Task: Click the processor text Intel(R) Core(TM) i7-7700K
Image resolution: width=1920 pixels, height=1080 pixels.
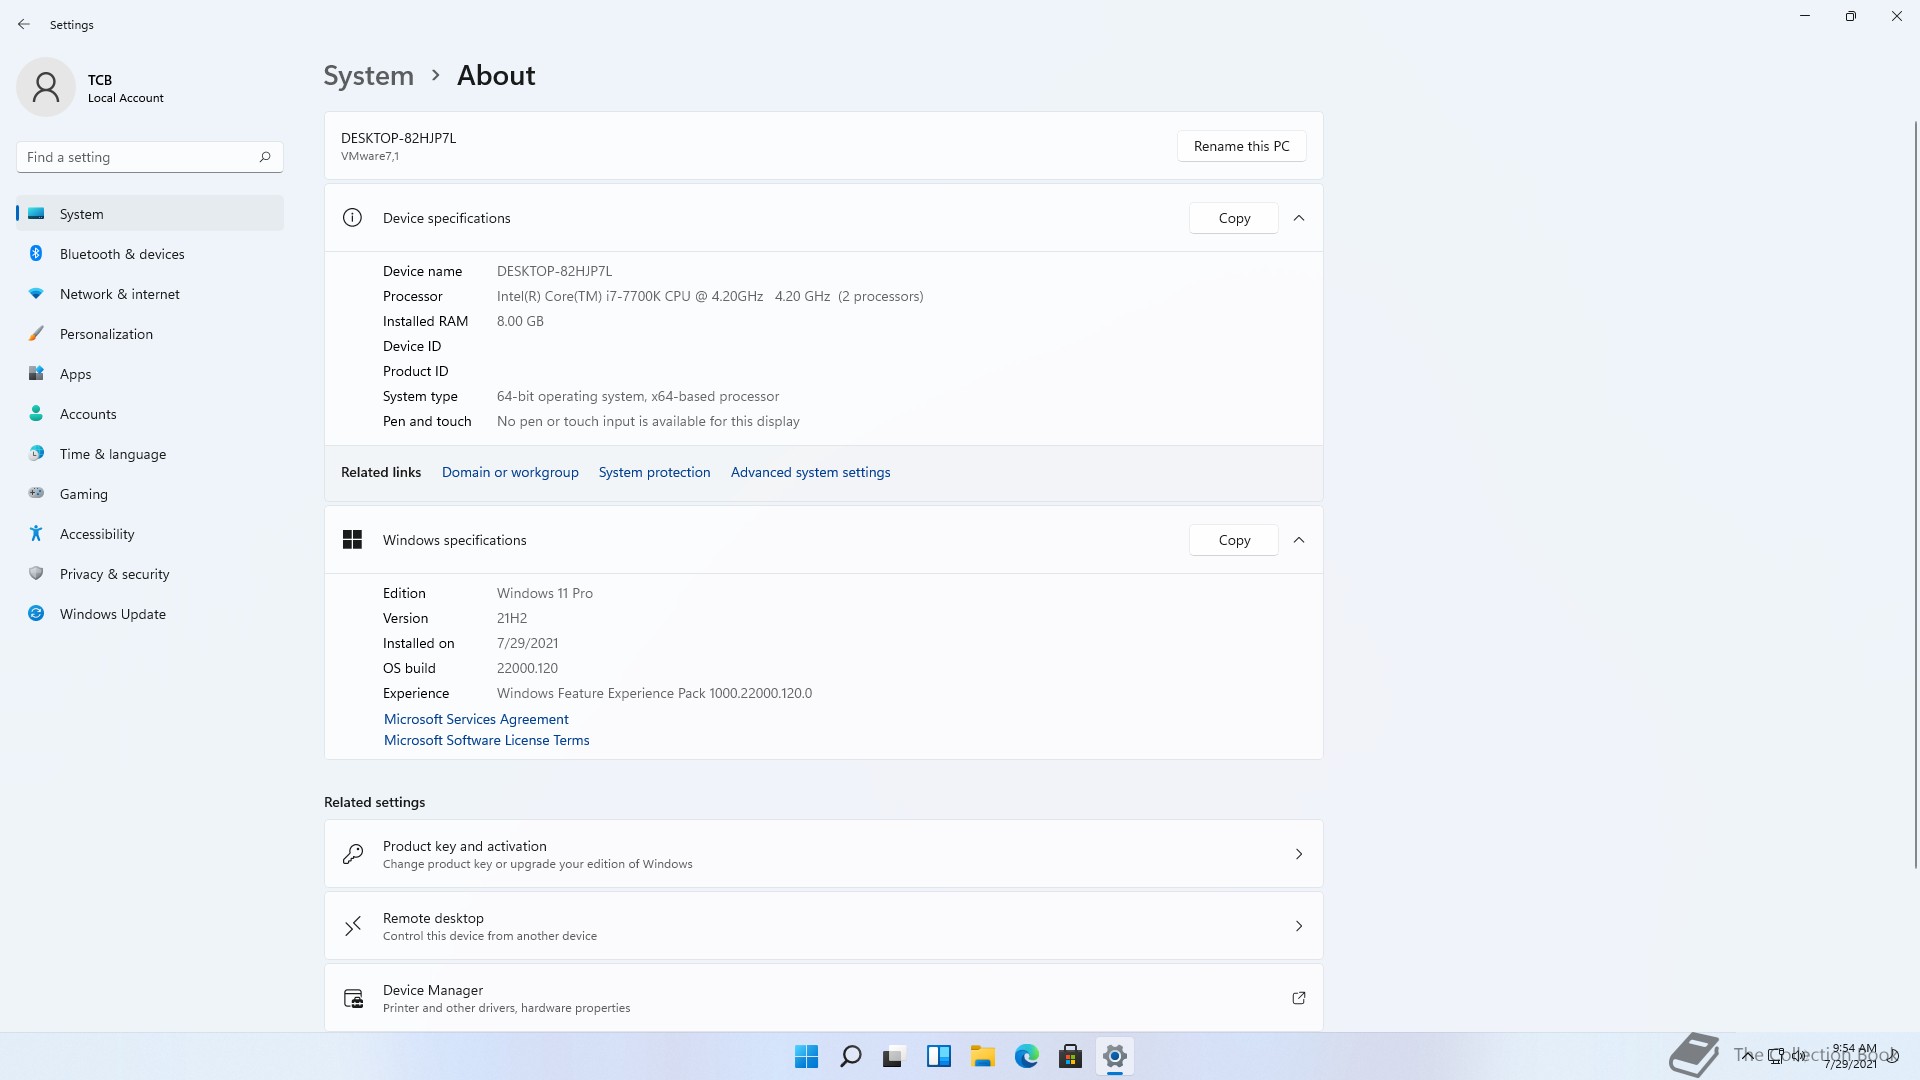Action: 710,297
